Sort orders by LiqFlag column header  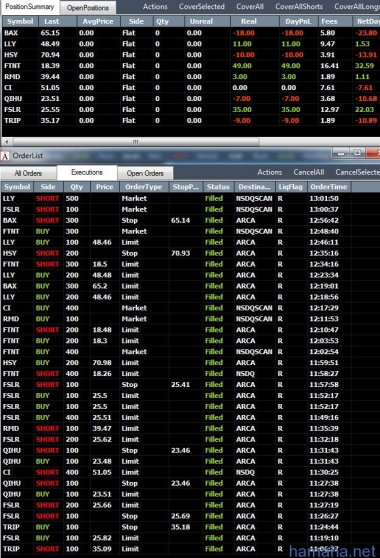point(291,187)
